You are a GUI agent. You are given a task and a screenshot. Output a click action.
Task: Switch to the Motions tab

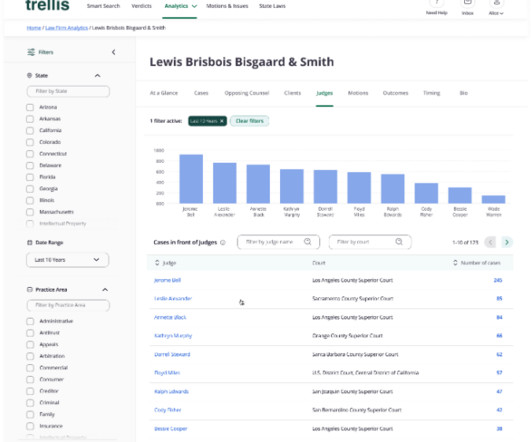[x=358, y=93]
